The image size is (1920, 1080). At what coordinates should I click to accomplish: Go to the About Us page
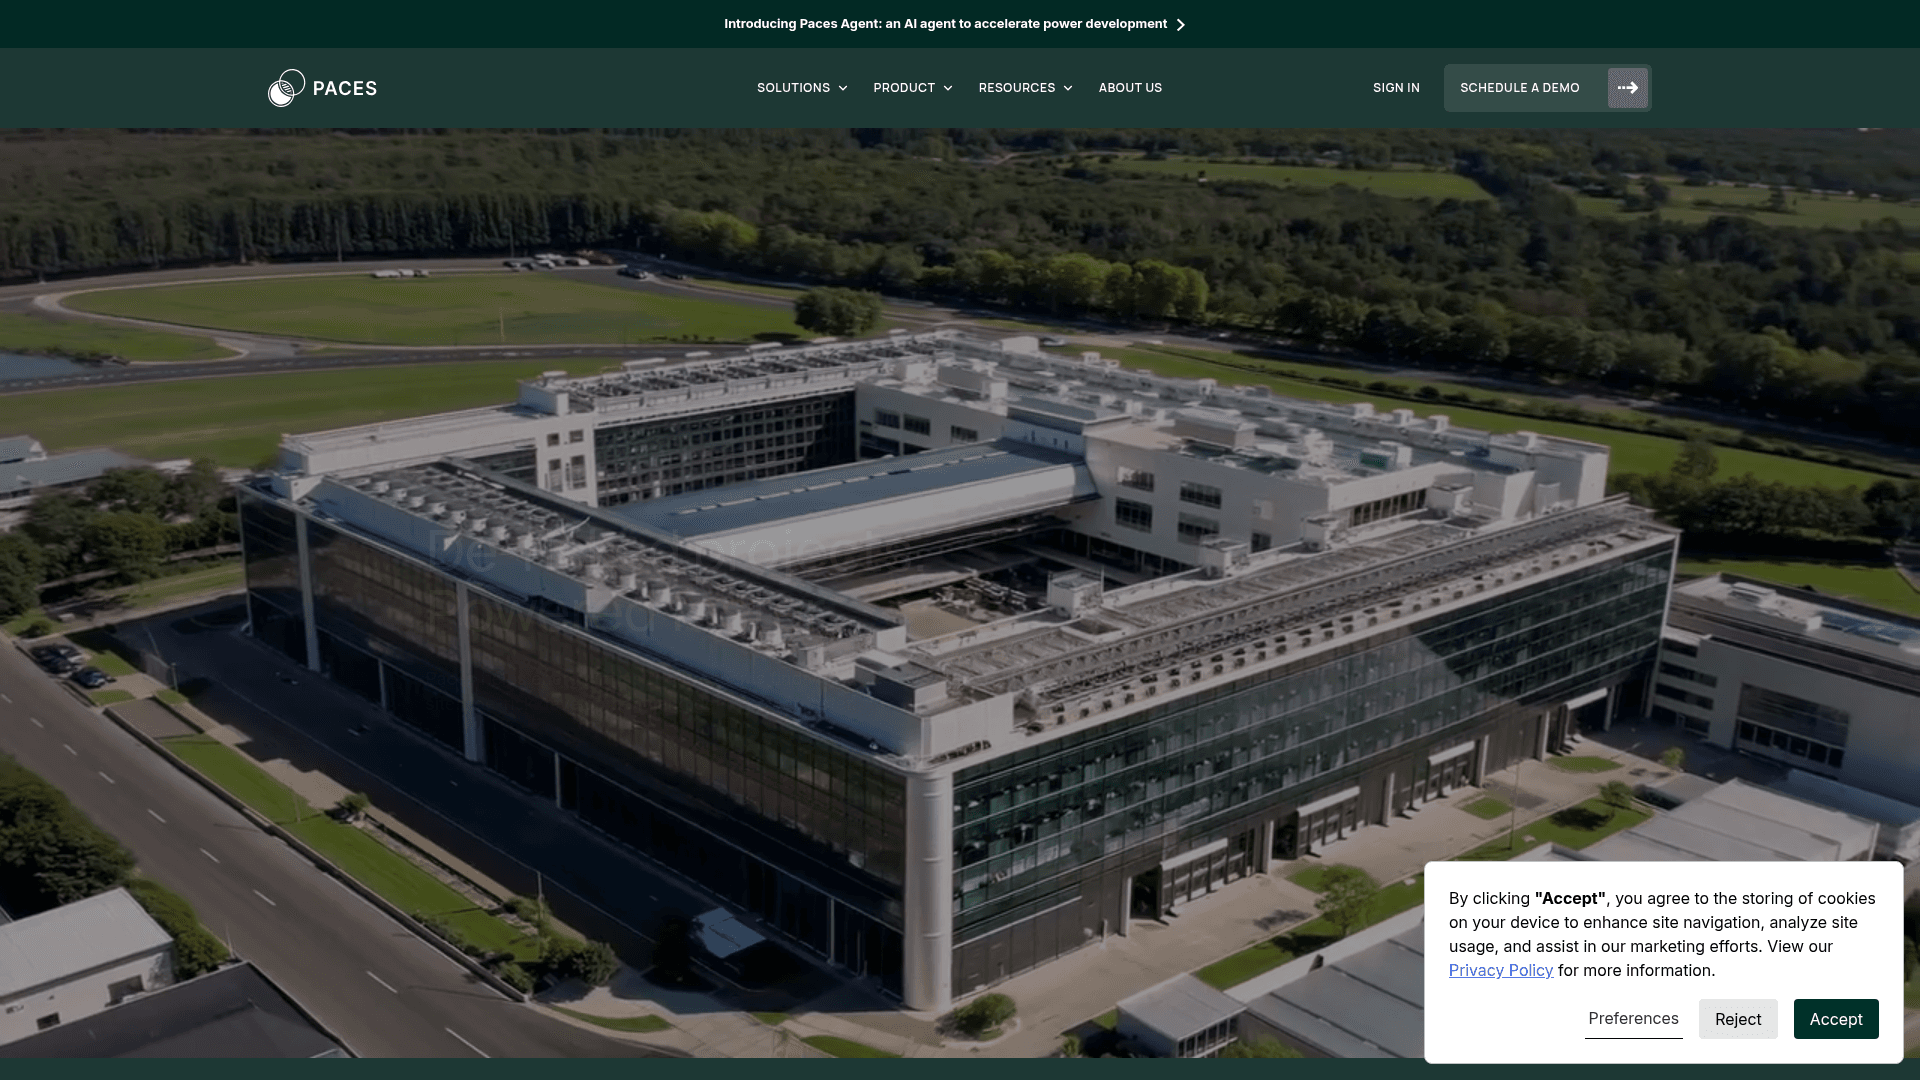coord(1130,88)
